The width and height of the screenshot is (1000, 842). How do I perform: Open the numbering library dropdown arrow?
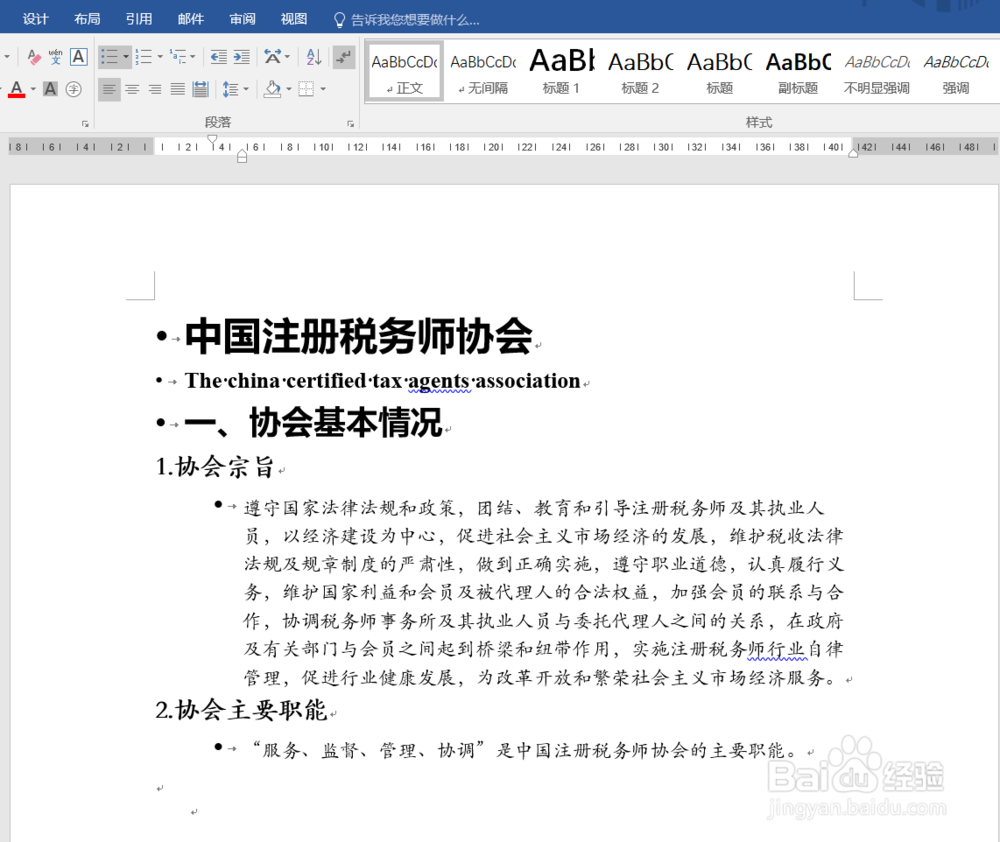point(159,57)
